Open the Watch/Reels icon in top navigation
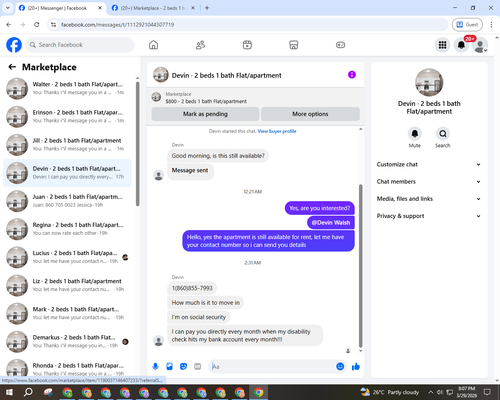The image size is (500, 400). (x=247, y=45)
